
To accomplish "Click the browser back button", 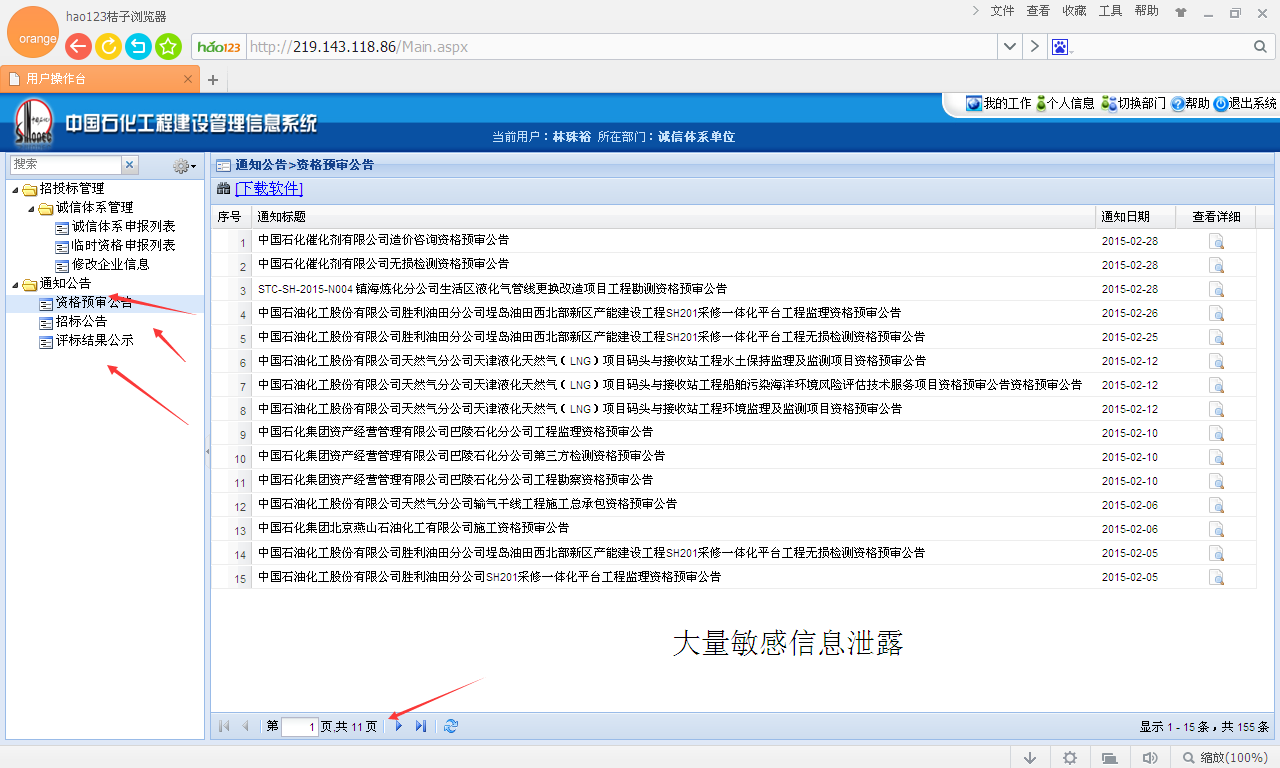I will pyautogui.click(x=78, y=46).
